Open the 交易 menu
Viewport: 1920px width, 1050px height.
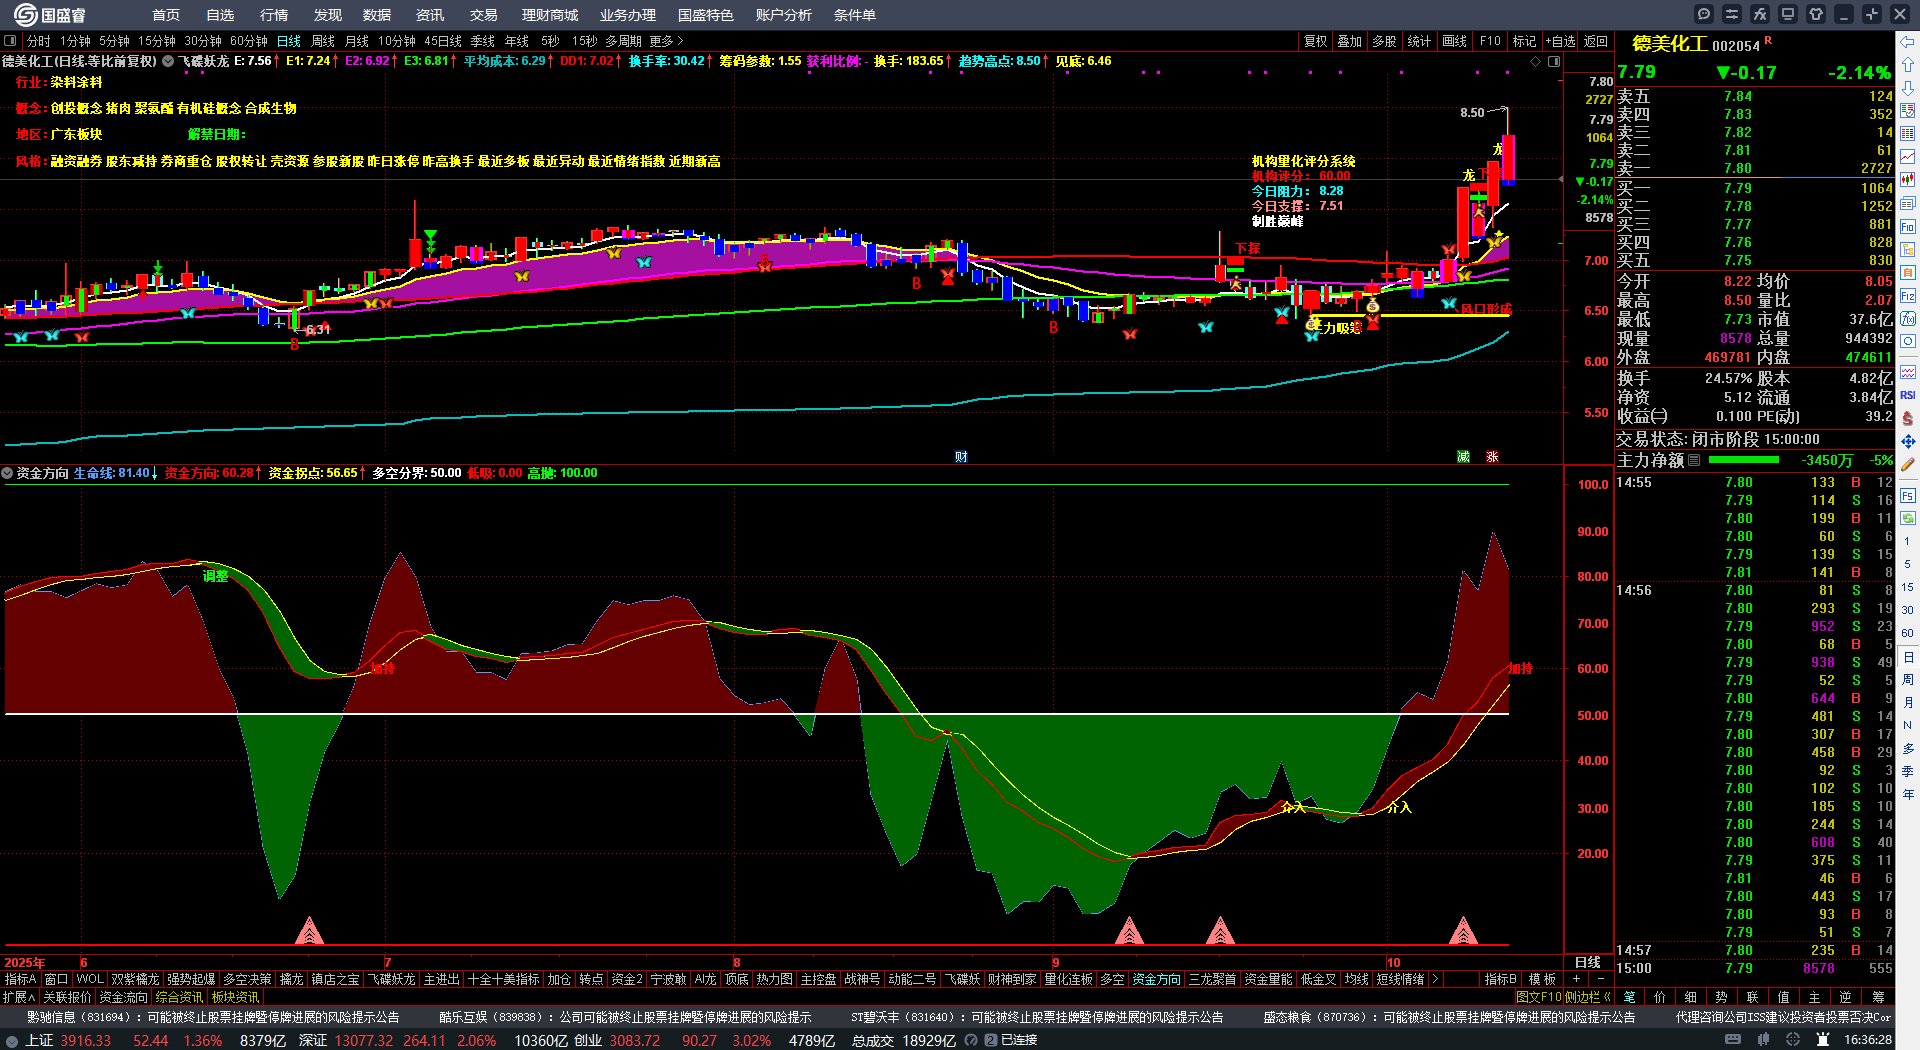coord(484,15)
